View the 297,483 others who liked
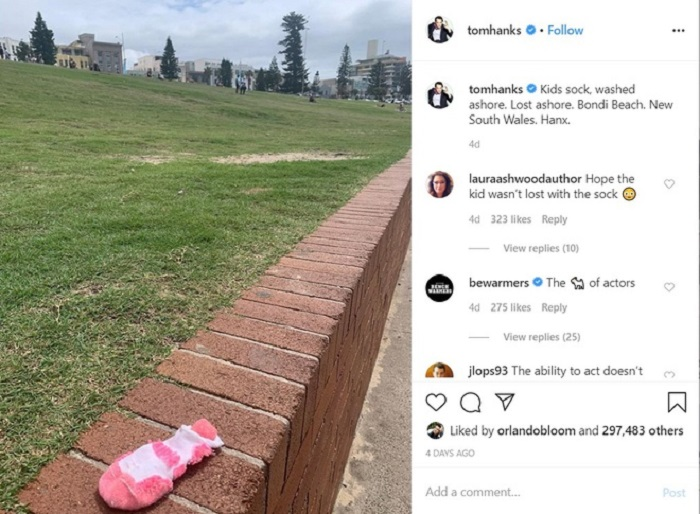700x514 pixels. pyautogui.click(x=642, y=430)
